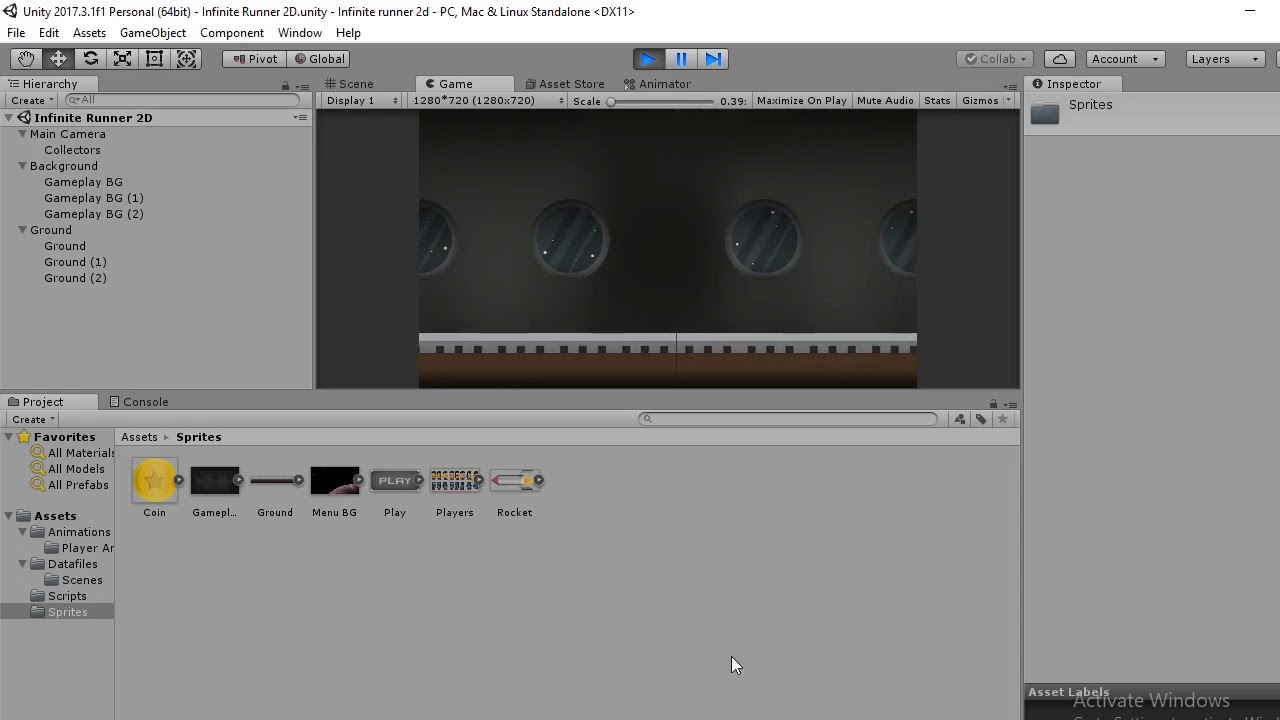Open the Window menu
The width and height of the screenshot is (1280, 720).
tap(300, 33)
